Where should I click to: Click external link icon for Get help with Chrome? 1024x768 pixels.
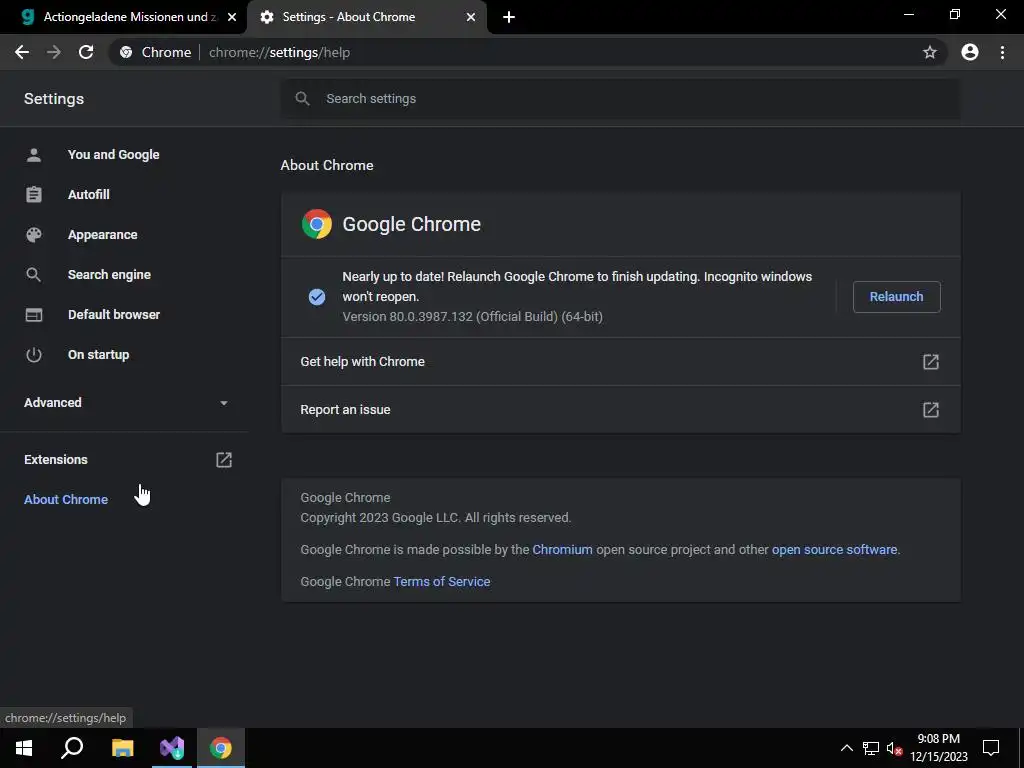931,362
